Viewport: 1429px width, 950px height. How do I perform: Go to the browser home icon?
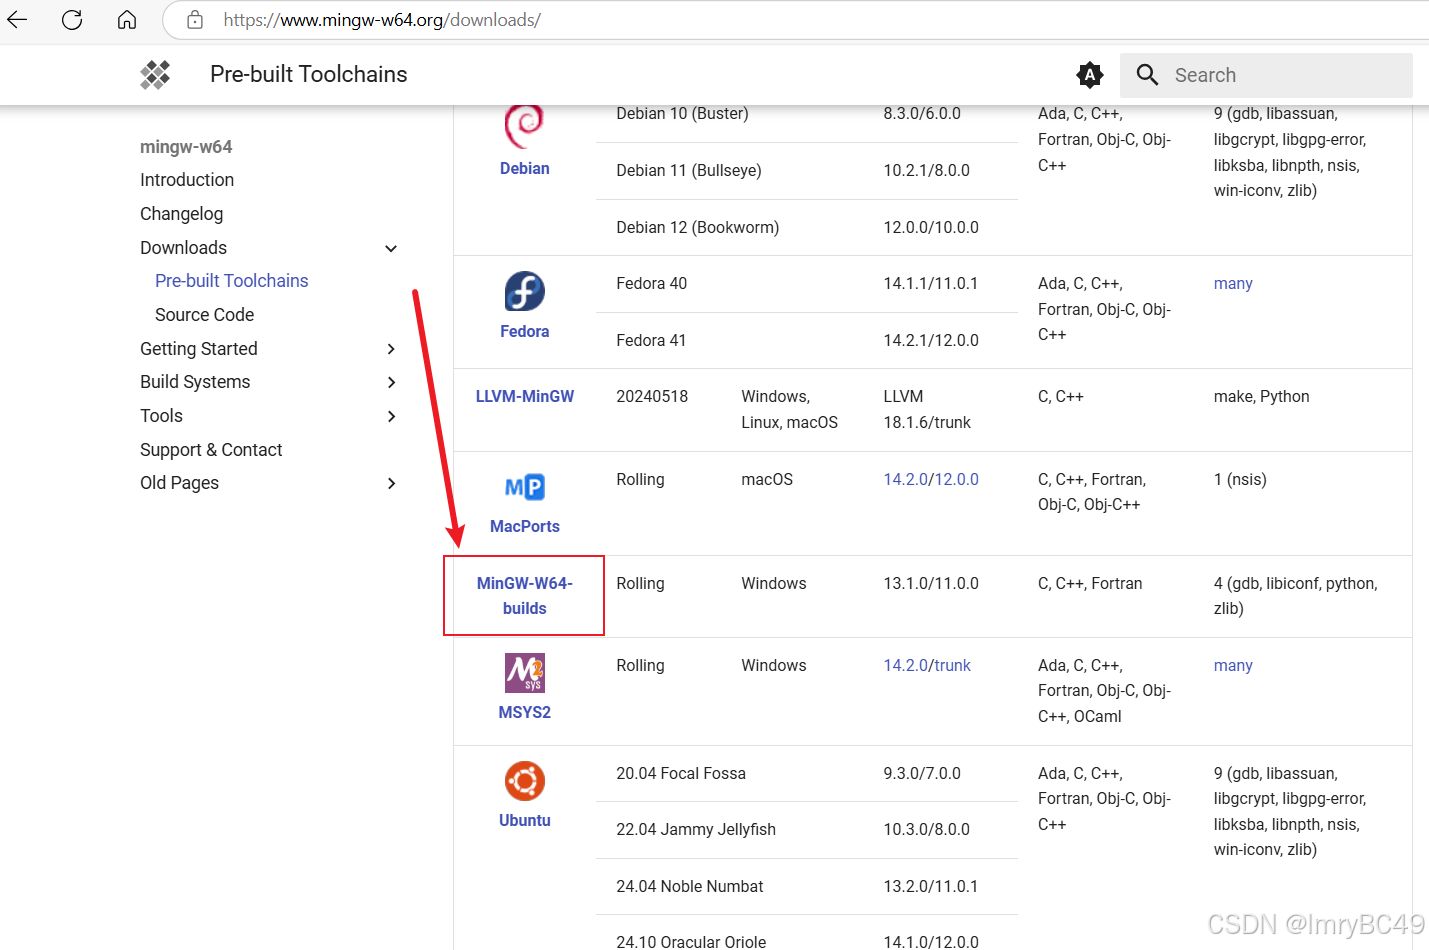click(127, 19)
